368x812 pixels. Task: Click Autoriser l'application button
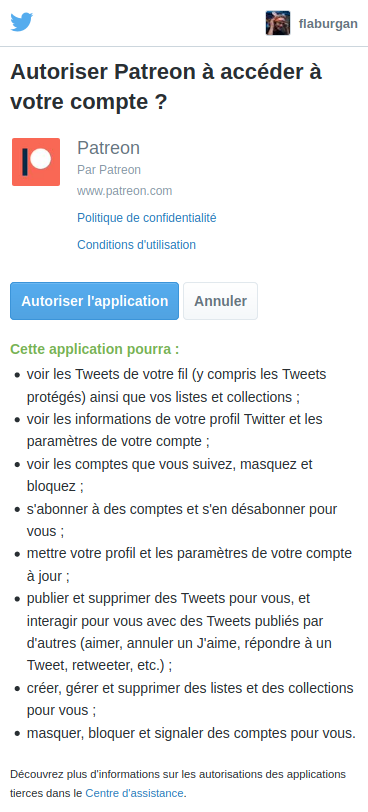(95, 301)
